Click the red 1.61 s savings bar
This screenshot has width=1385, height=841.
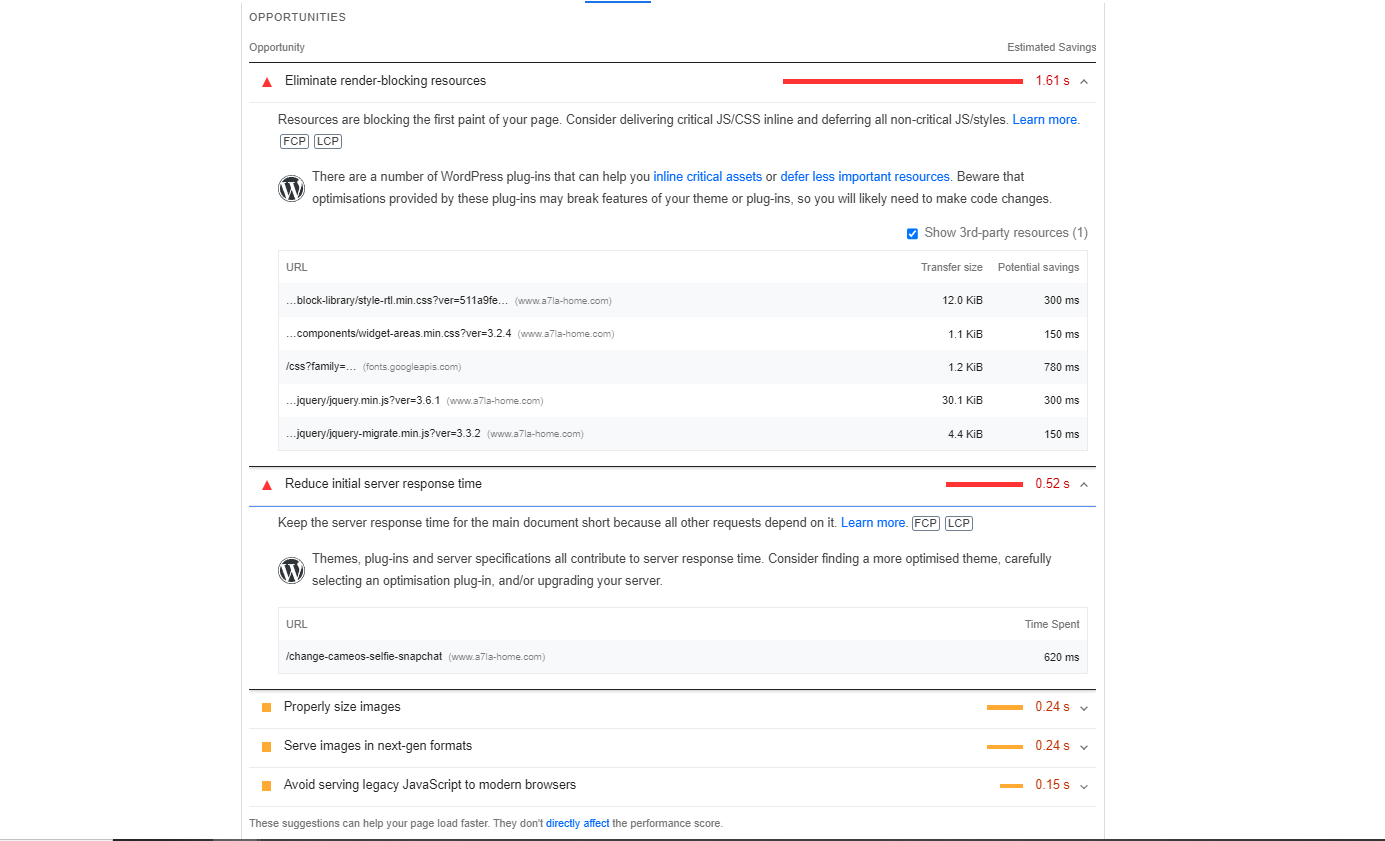902,81
